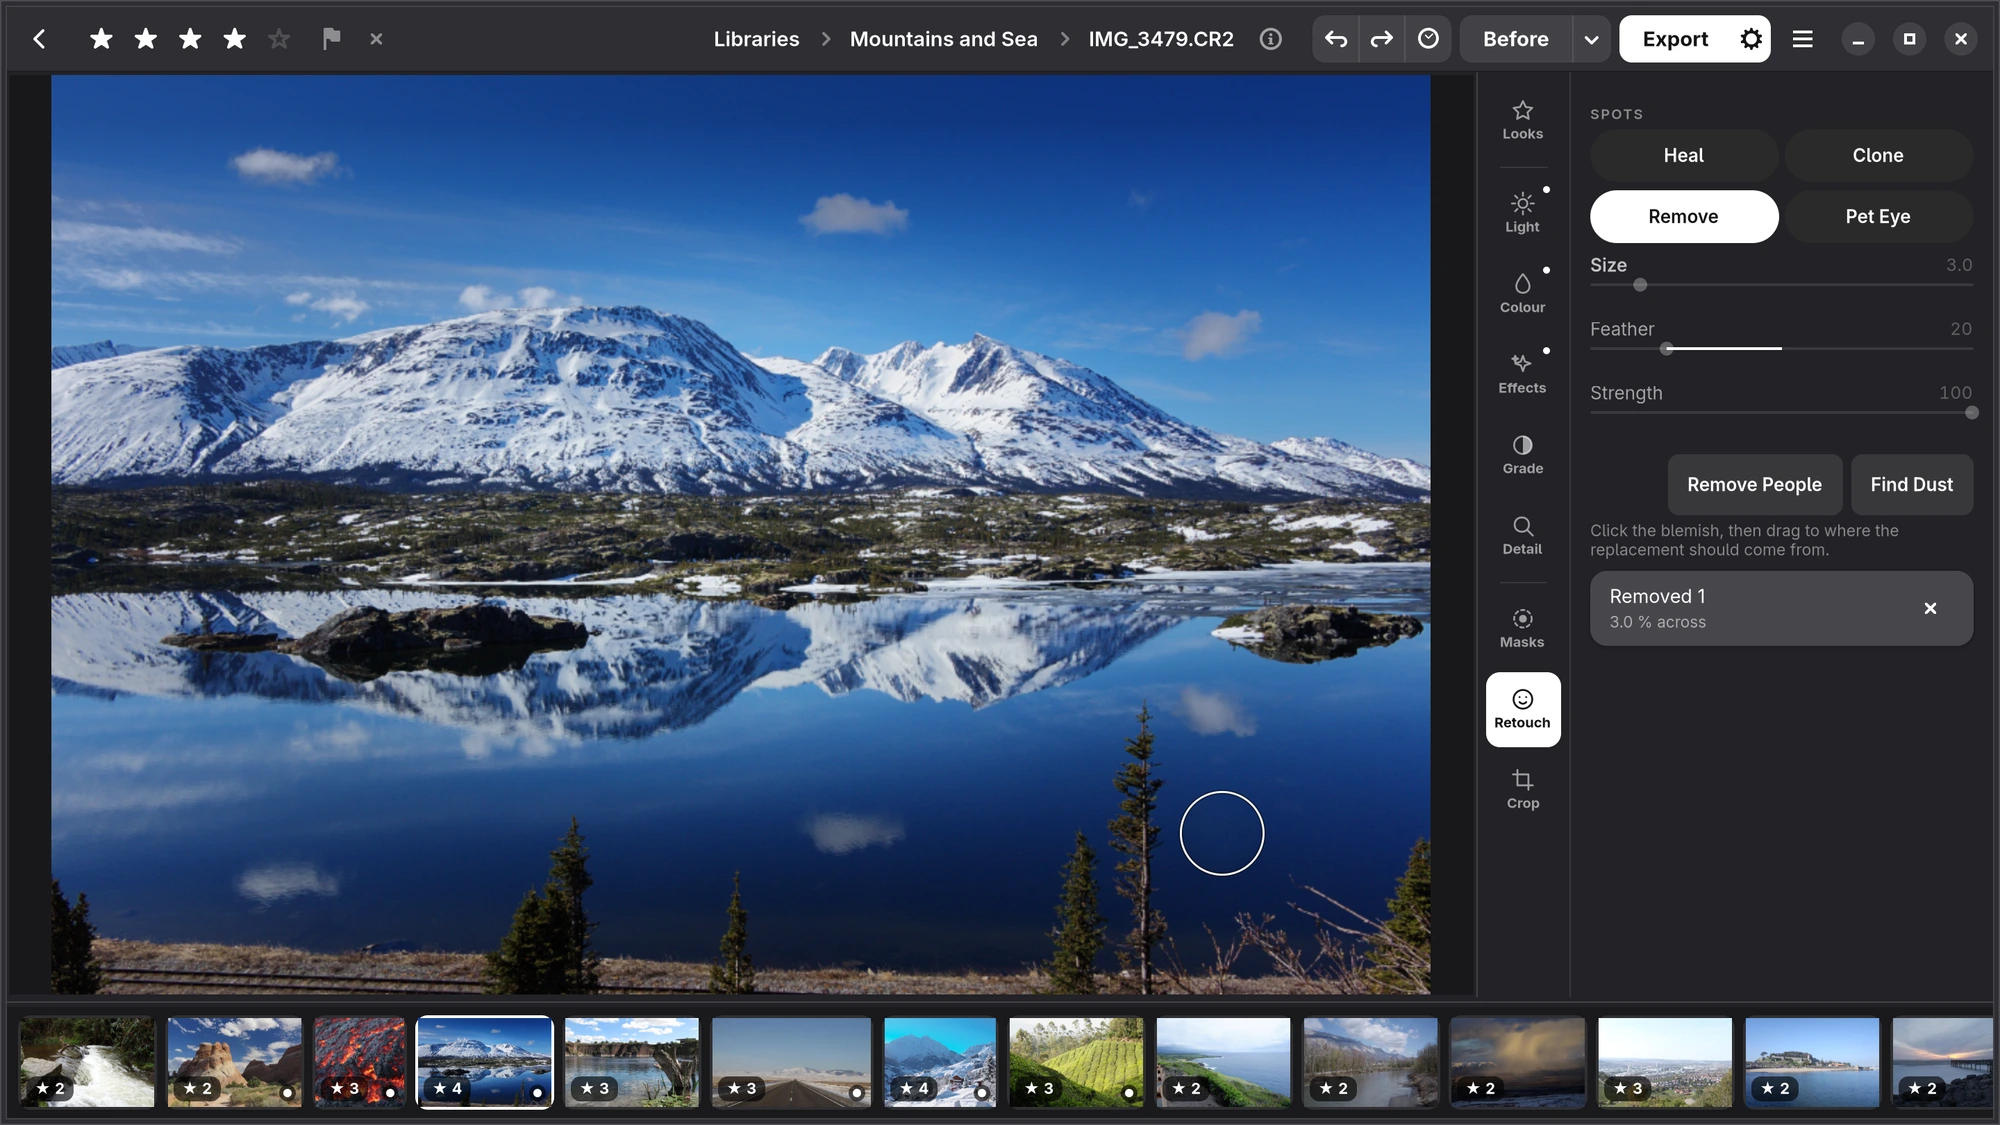
Task: Open Libraries in the breadcrumb
Action: [756, 39]
